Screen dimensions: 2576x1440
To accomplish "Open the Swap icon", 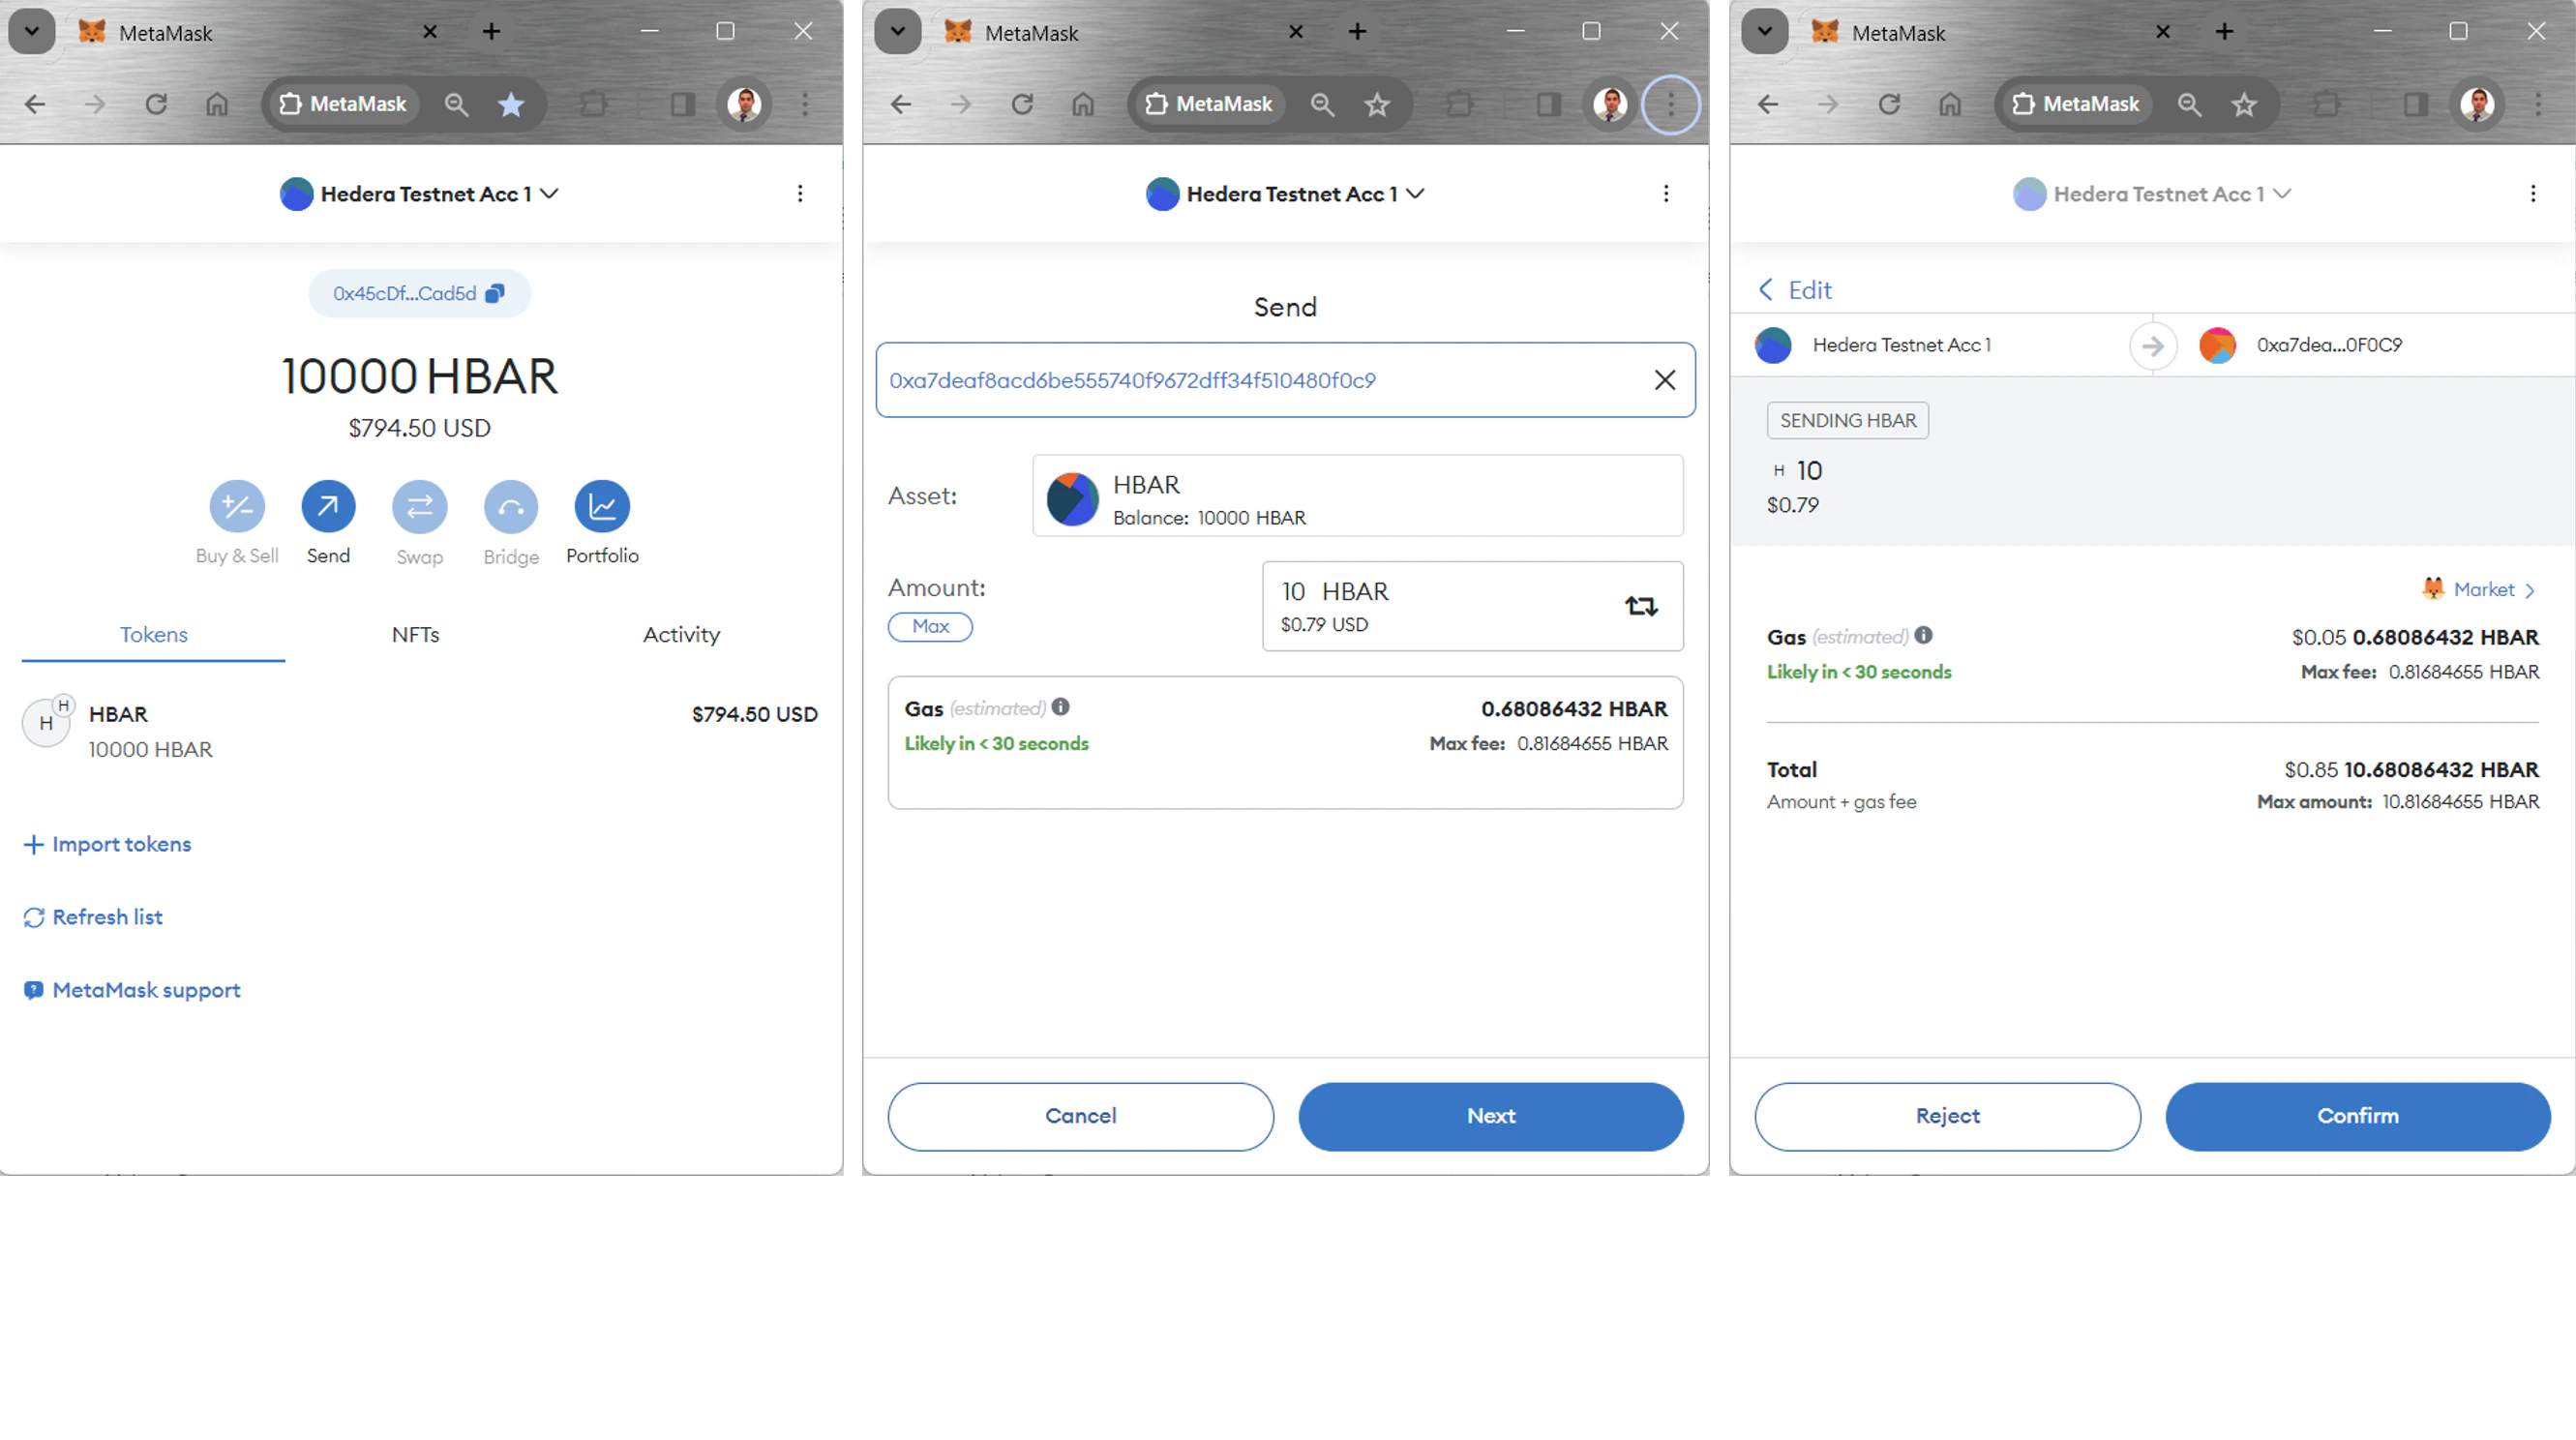I will click(419, 507).
